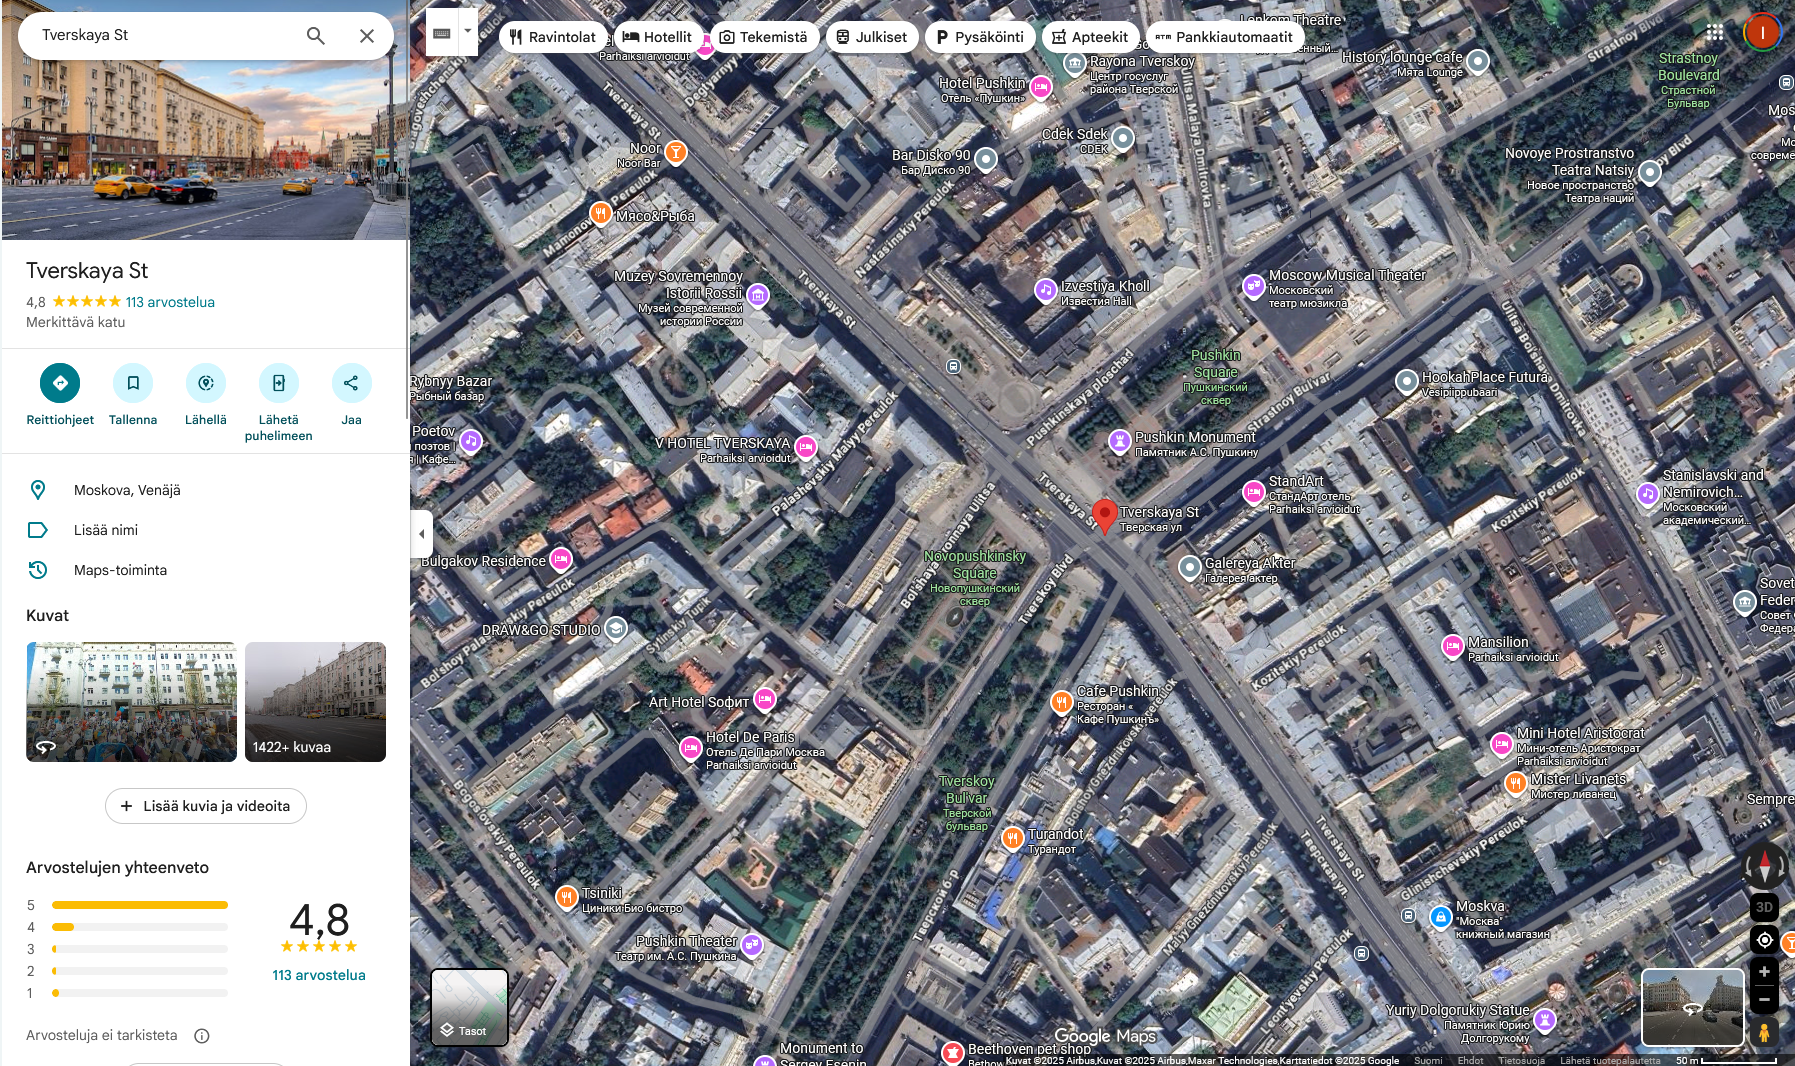Click the Turandot restaurant marker

click(x=1013, y=837)
